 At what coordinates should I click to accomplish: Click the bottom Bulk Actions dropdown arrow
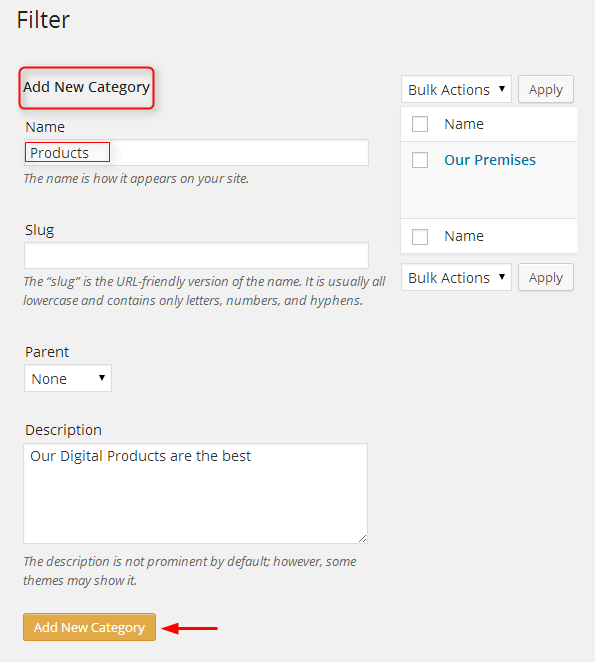pos(502,277)
